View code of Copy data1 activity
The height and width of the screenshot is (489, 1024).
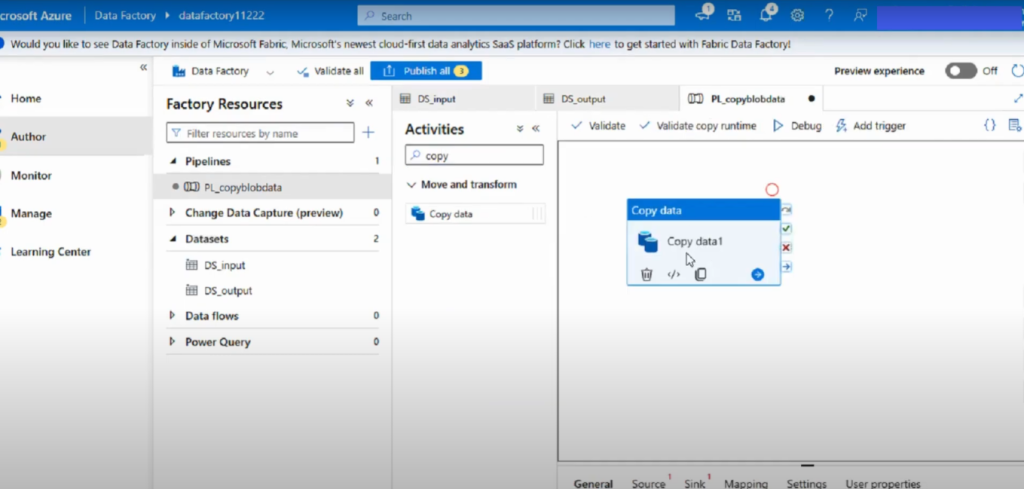click(673, 275)
